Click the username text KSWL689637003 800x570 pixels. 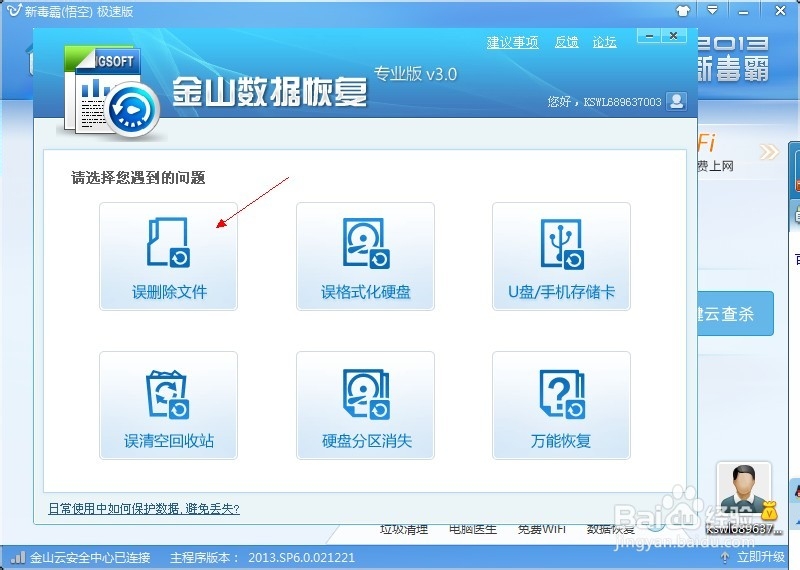(622, 102)
